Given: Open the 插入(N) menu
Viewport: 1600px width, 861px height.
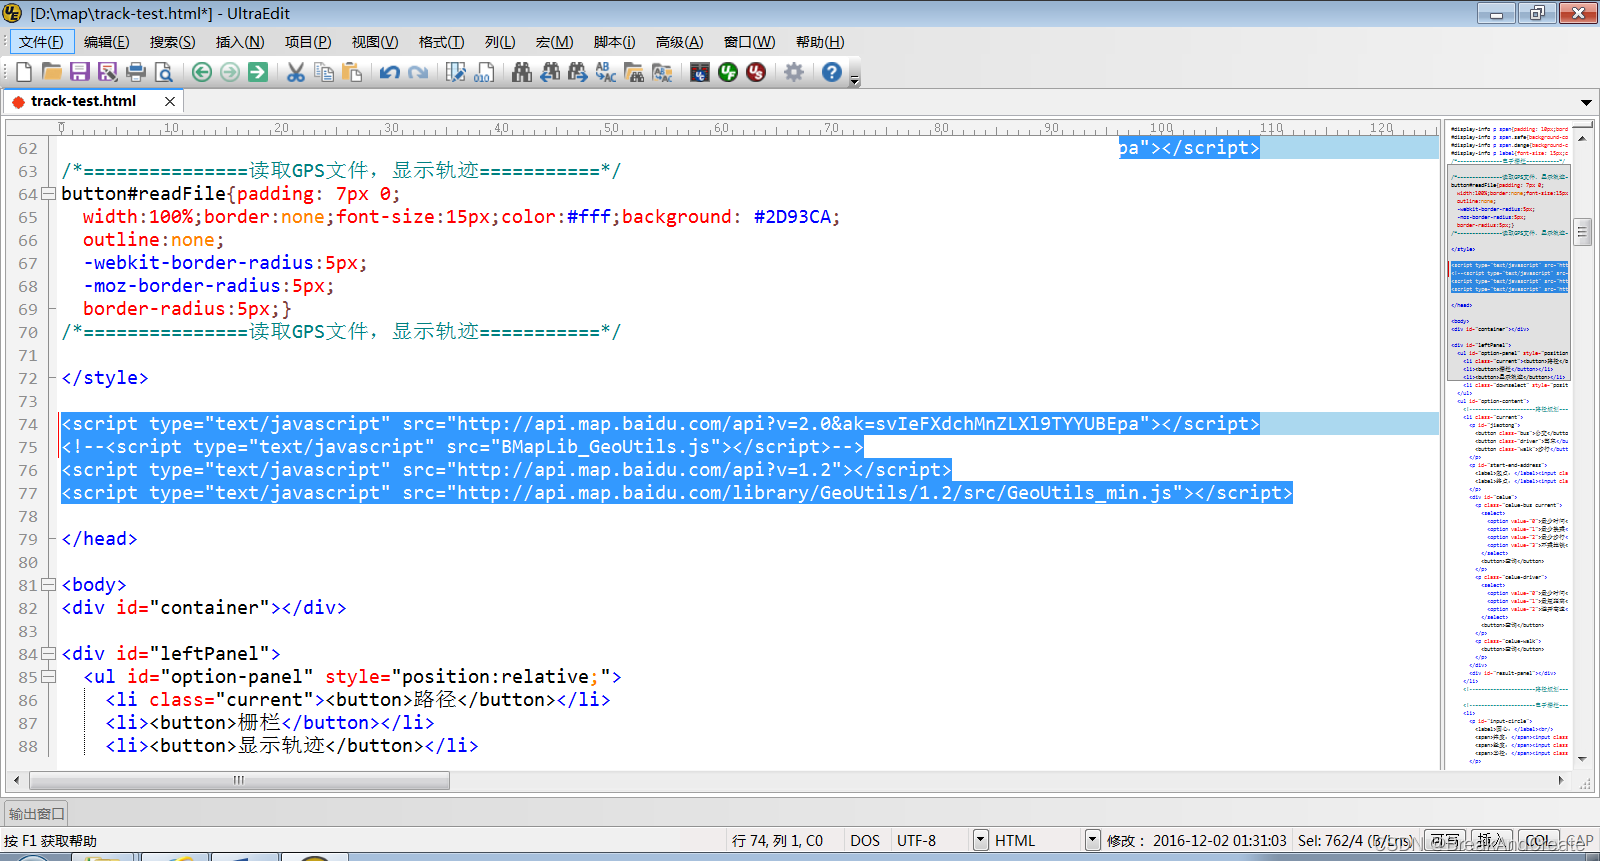Looking at the screenshot, I should pyautogui.click(x=240, y=42).
